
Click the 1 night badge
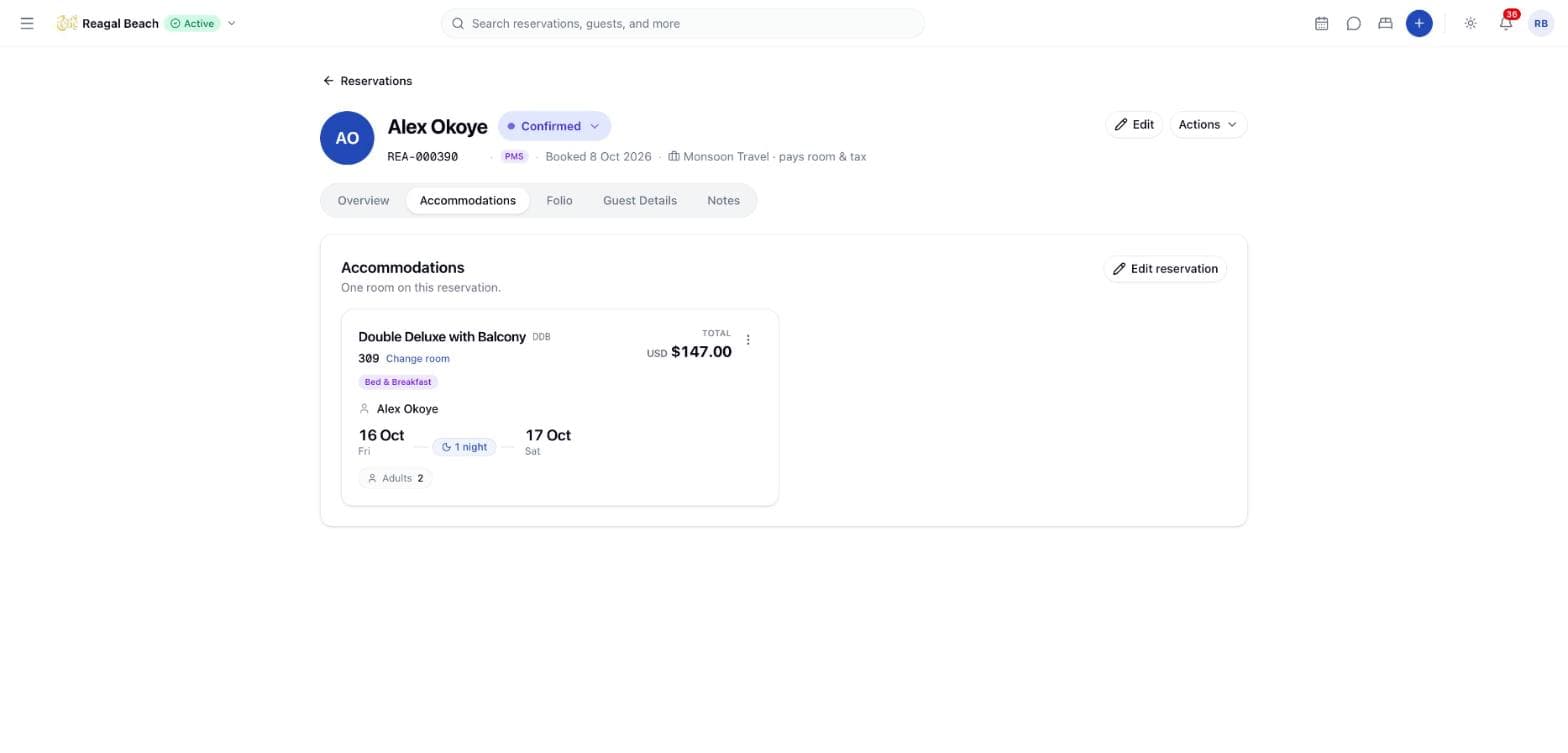coord(464,447)
